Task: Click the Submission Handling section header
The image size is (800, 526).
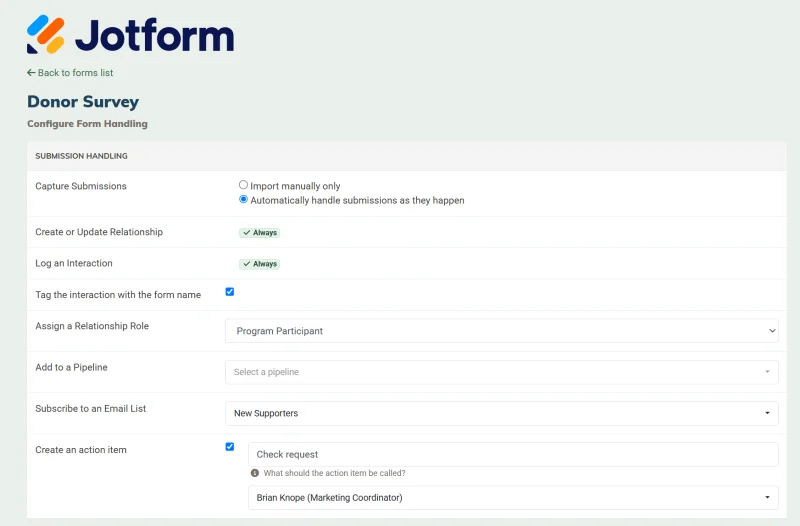Action: pos(407,156)
